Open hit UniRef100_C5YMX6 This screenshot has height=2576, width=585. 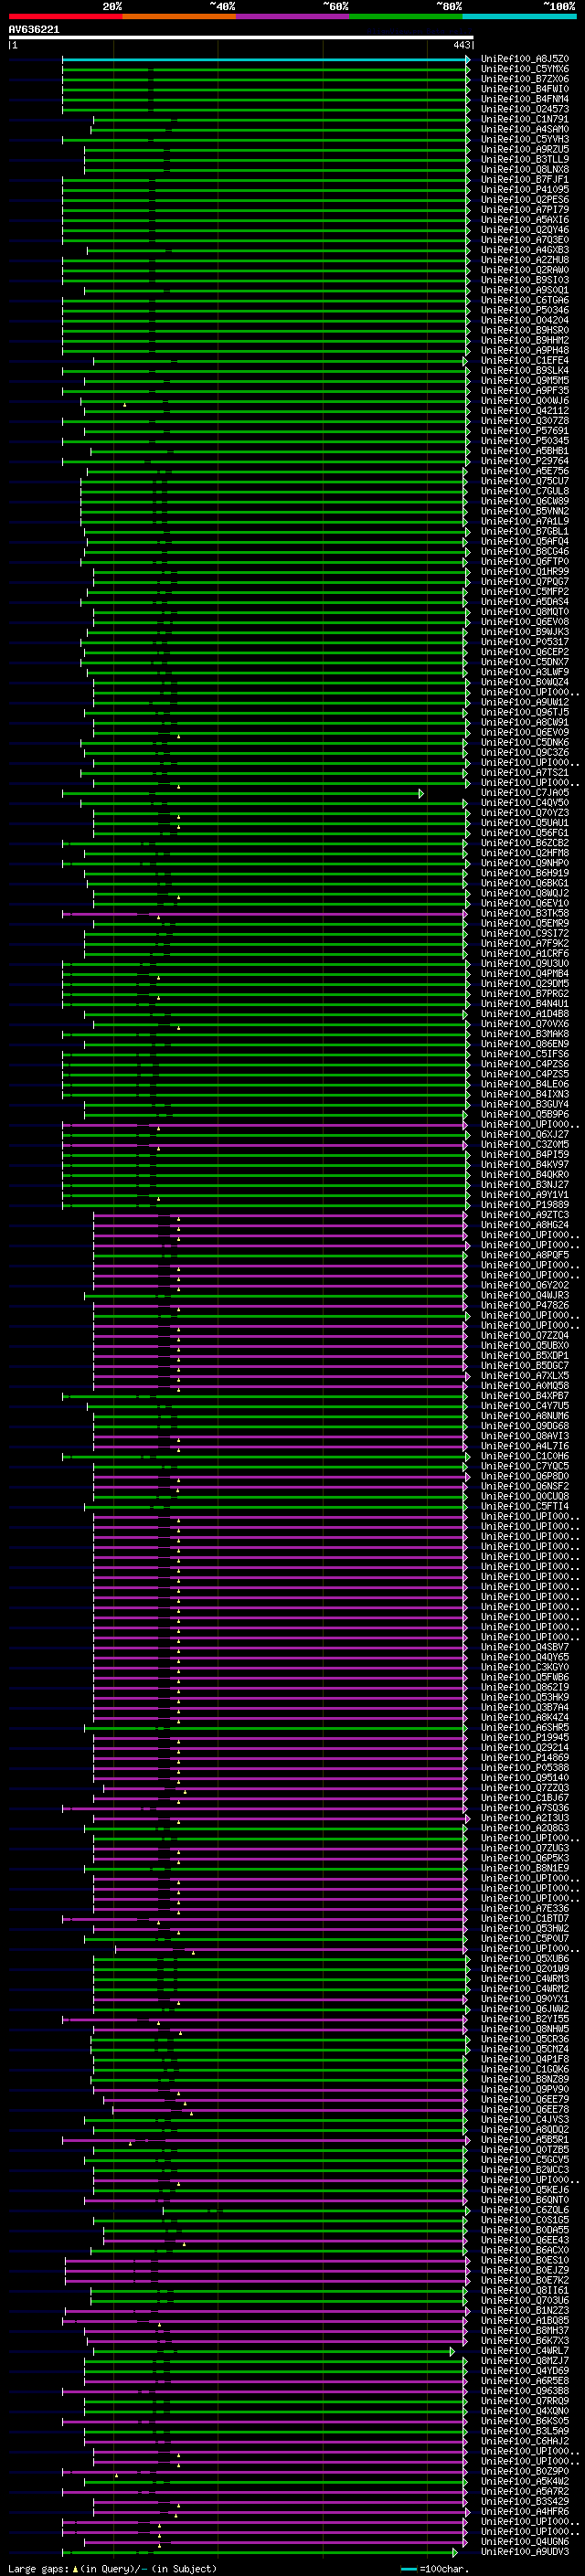coord(525,69)
